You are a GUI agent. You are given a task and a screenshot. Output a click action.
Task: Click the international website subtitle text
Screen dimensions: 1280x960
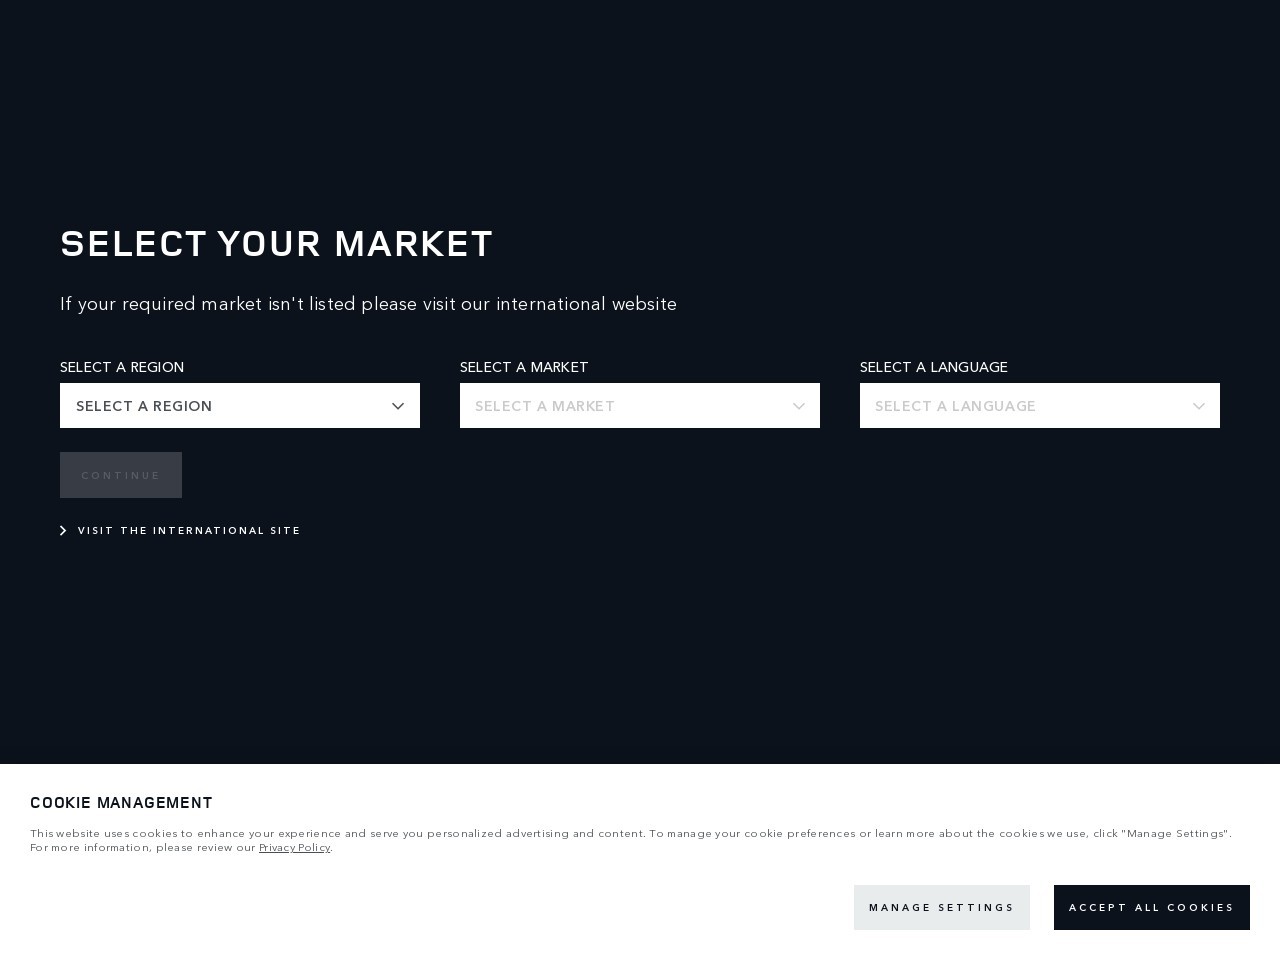tap(368, 304)
